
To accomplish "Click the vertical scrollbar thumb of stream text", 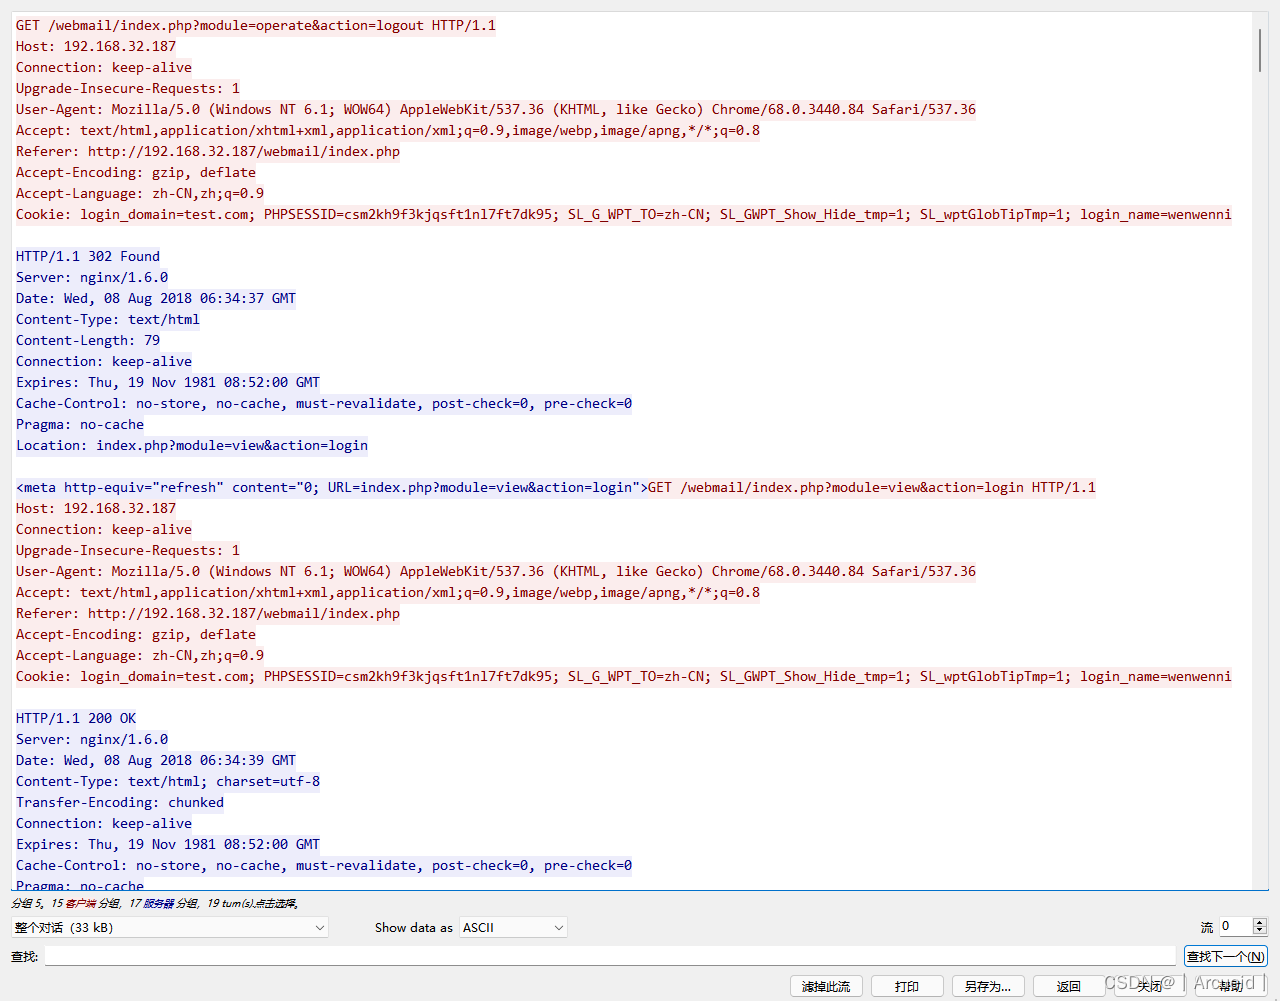I will [1260, 50].
